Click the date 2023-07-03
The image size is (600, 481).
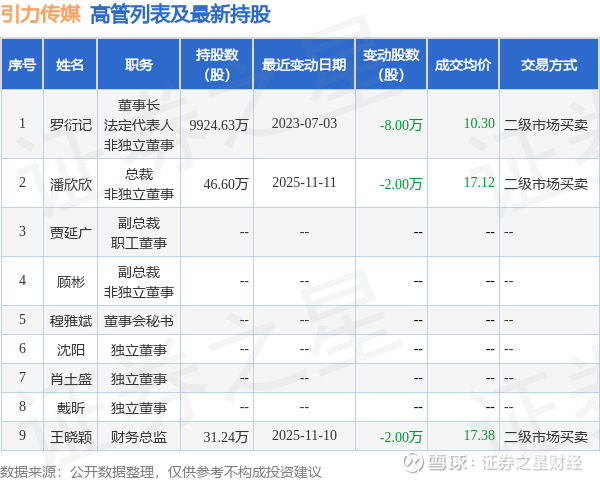tap(304, 124)
